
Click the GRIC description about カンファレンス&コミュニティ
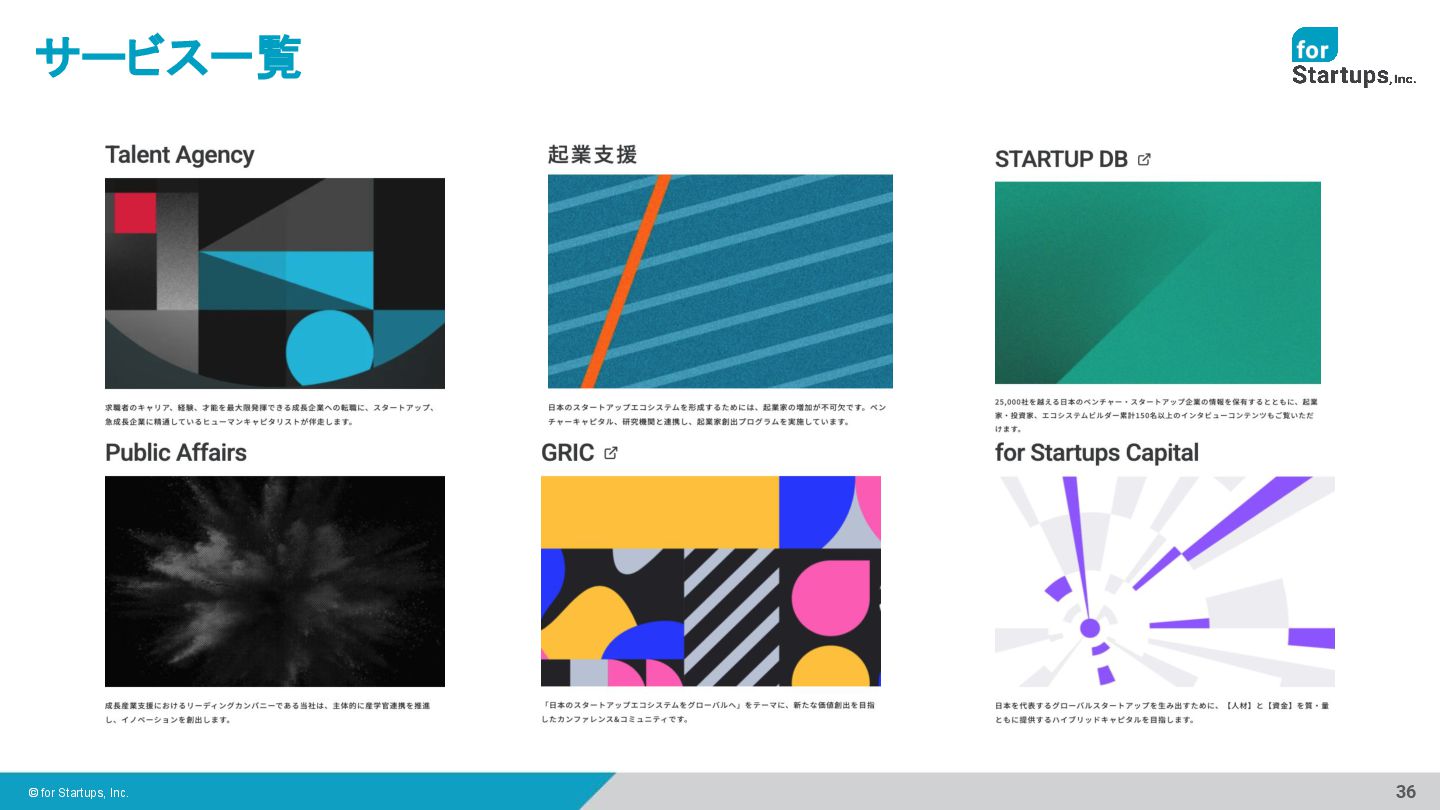708,712
